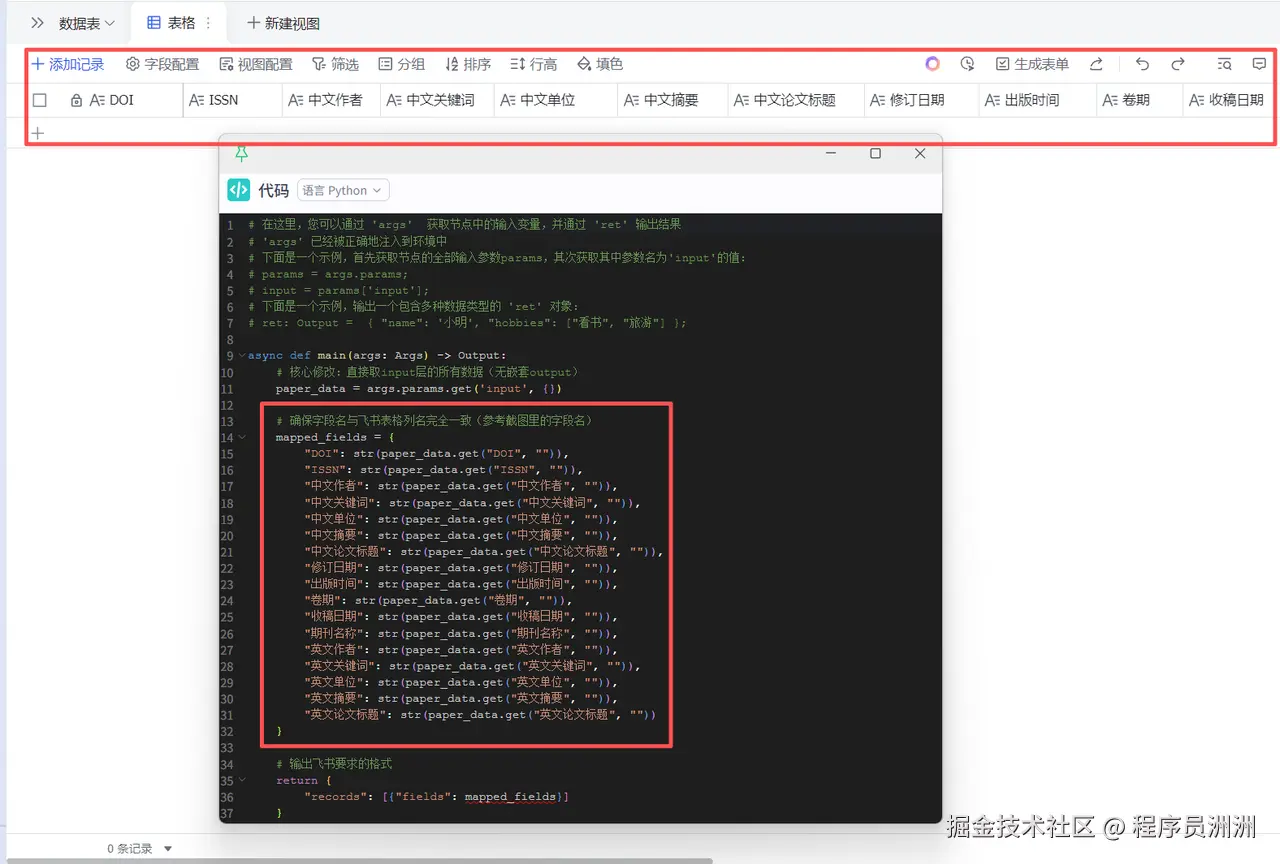Open the 填色 fill color option
1280x864 pixels.
pyautogui.click(x=600, y=64)
